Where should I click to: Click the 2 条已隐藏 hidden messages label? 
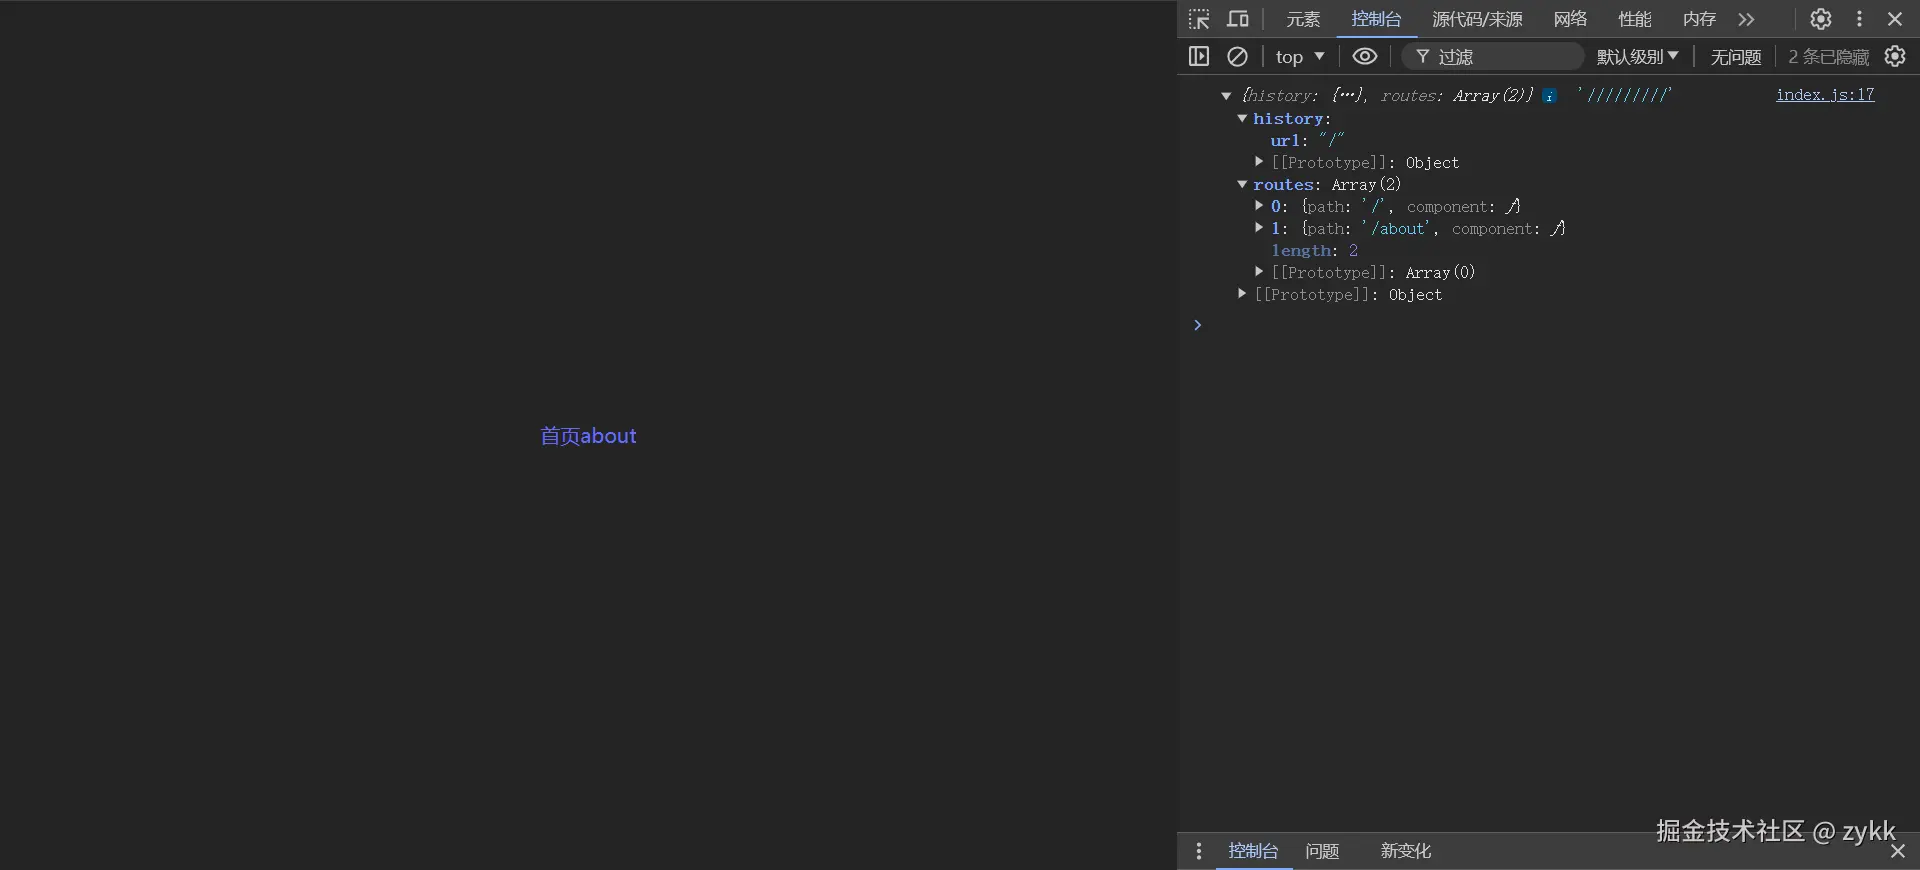(x=1828, y=57)
